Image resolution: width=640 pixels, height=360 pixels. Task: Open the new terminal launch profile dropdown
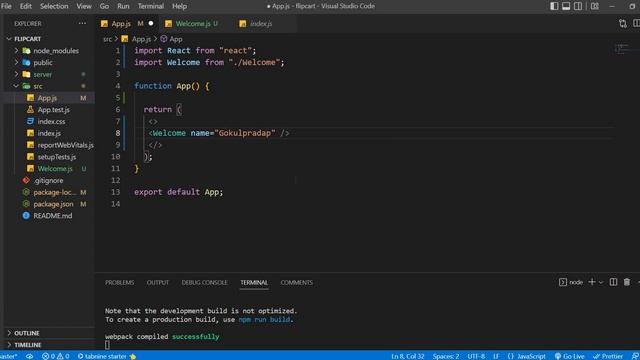601,282
